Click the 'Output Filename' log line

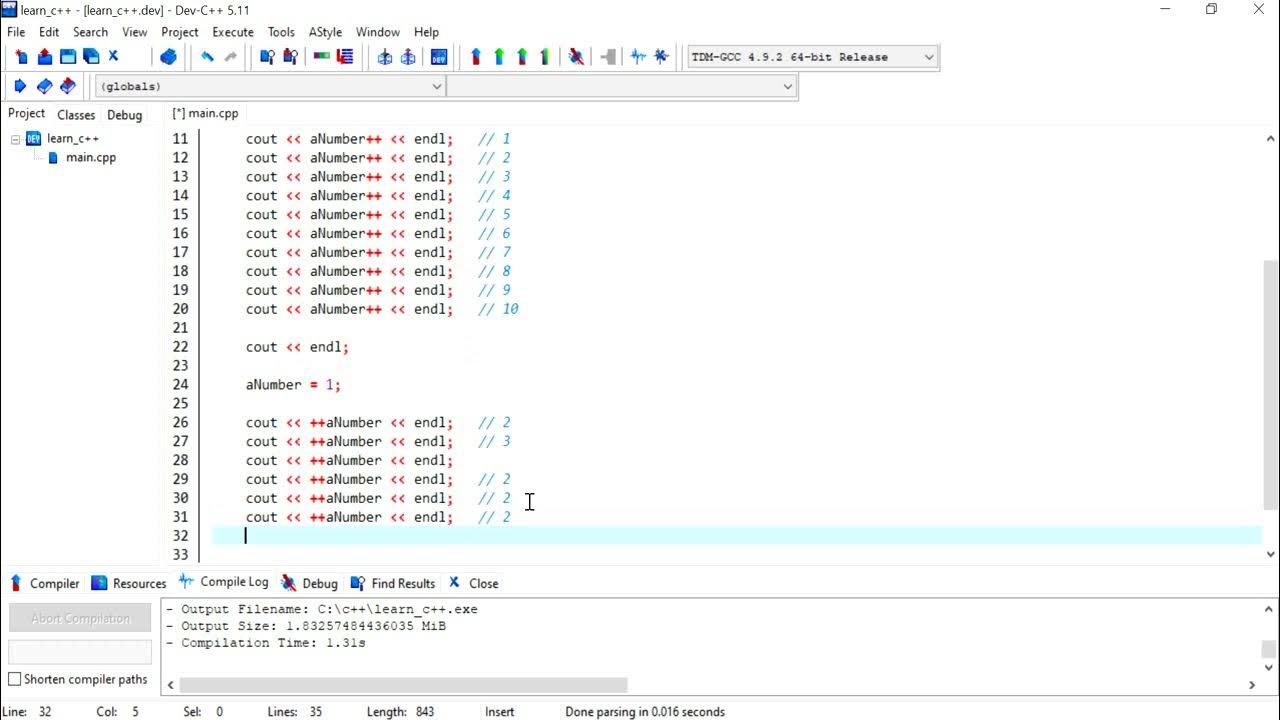[x=321, y=609]
